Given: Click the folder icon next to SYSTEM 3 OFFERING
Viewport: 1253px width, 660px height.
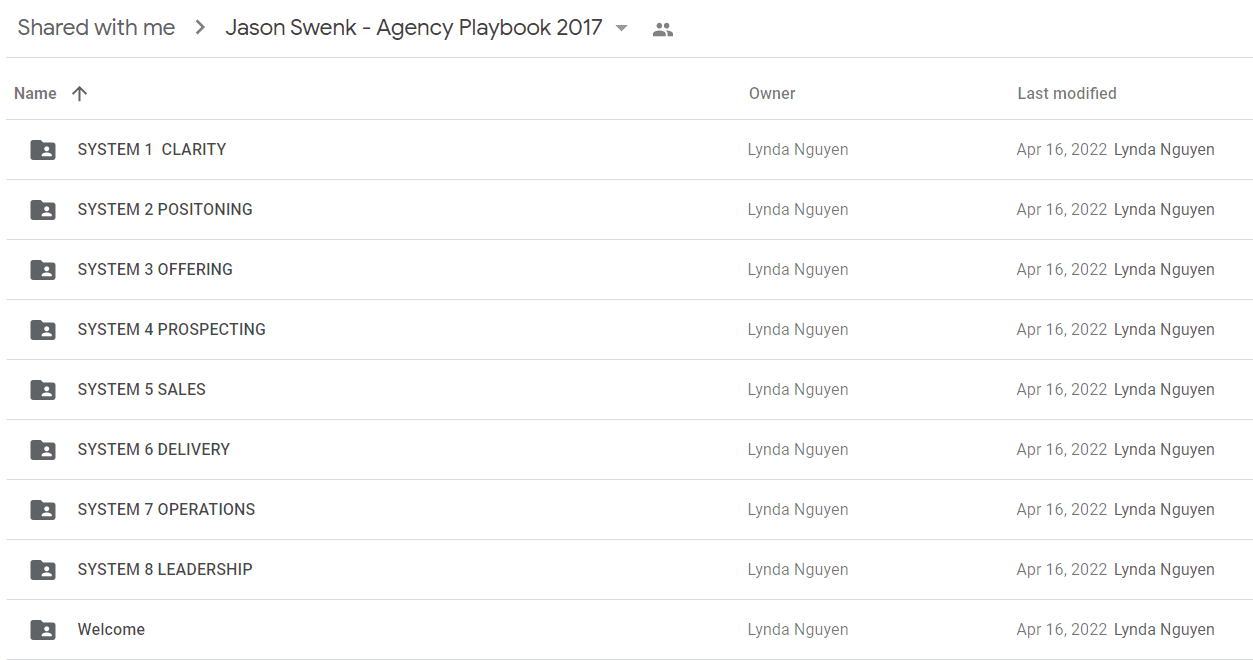Looking at the screenshot, I should click(43, 270).
